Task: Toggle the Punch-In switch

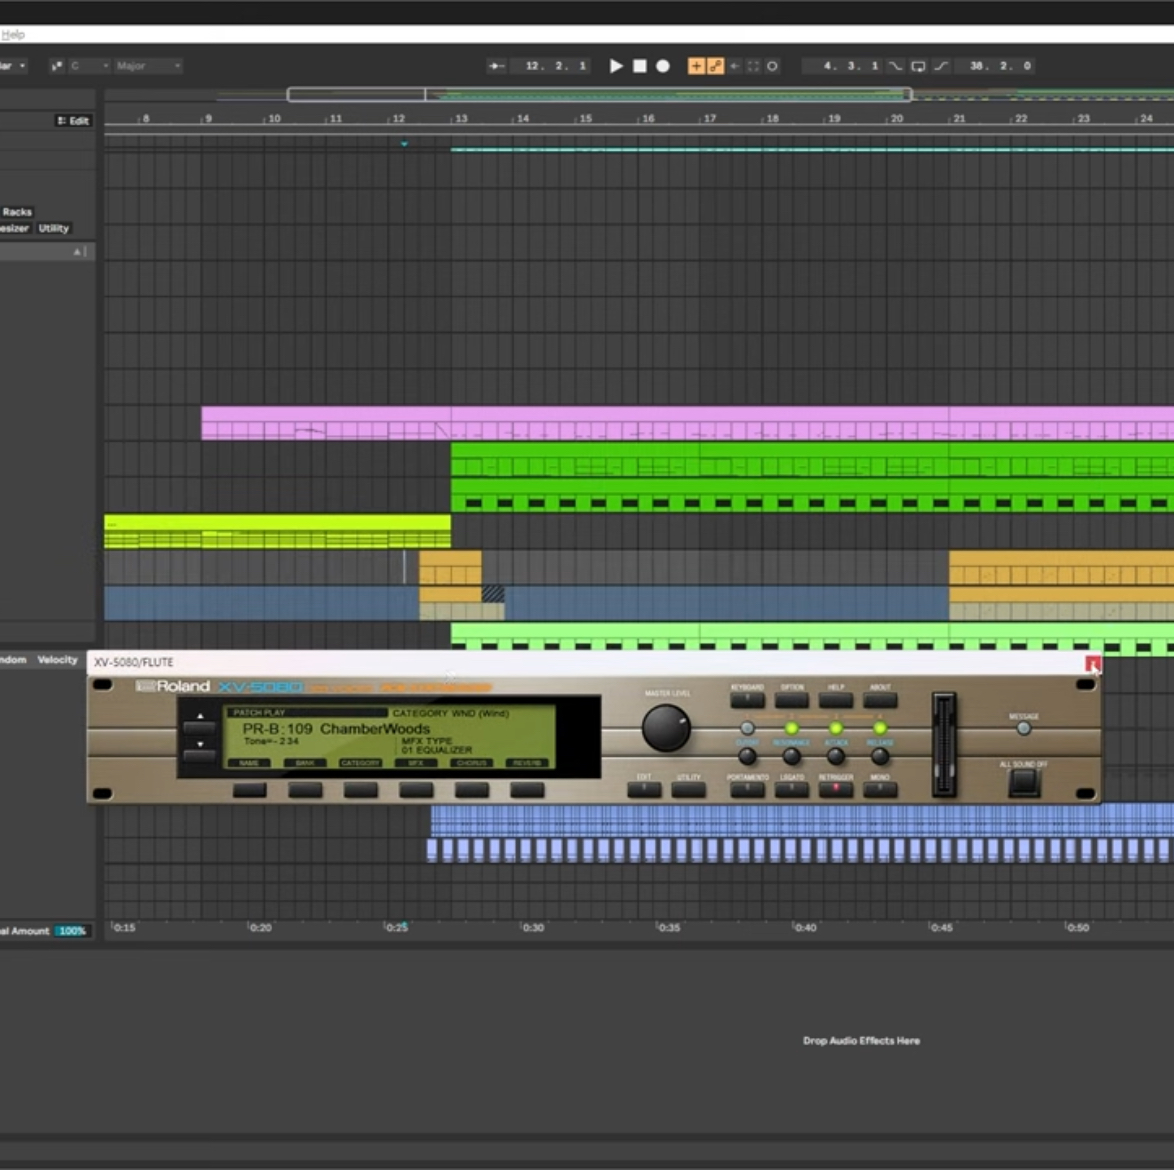Action: 895,66
